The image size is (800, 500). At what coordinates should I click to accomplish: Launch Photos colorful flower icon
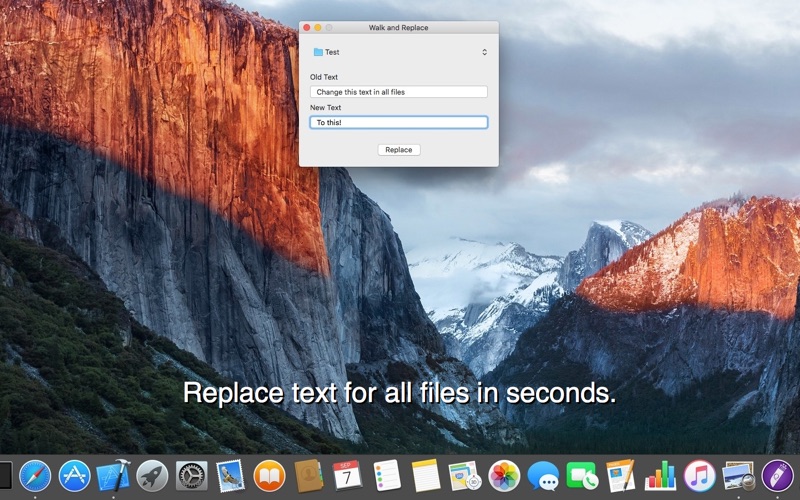(x=504, y=476)
